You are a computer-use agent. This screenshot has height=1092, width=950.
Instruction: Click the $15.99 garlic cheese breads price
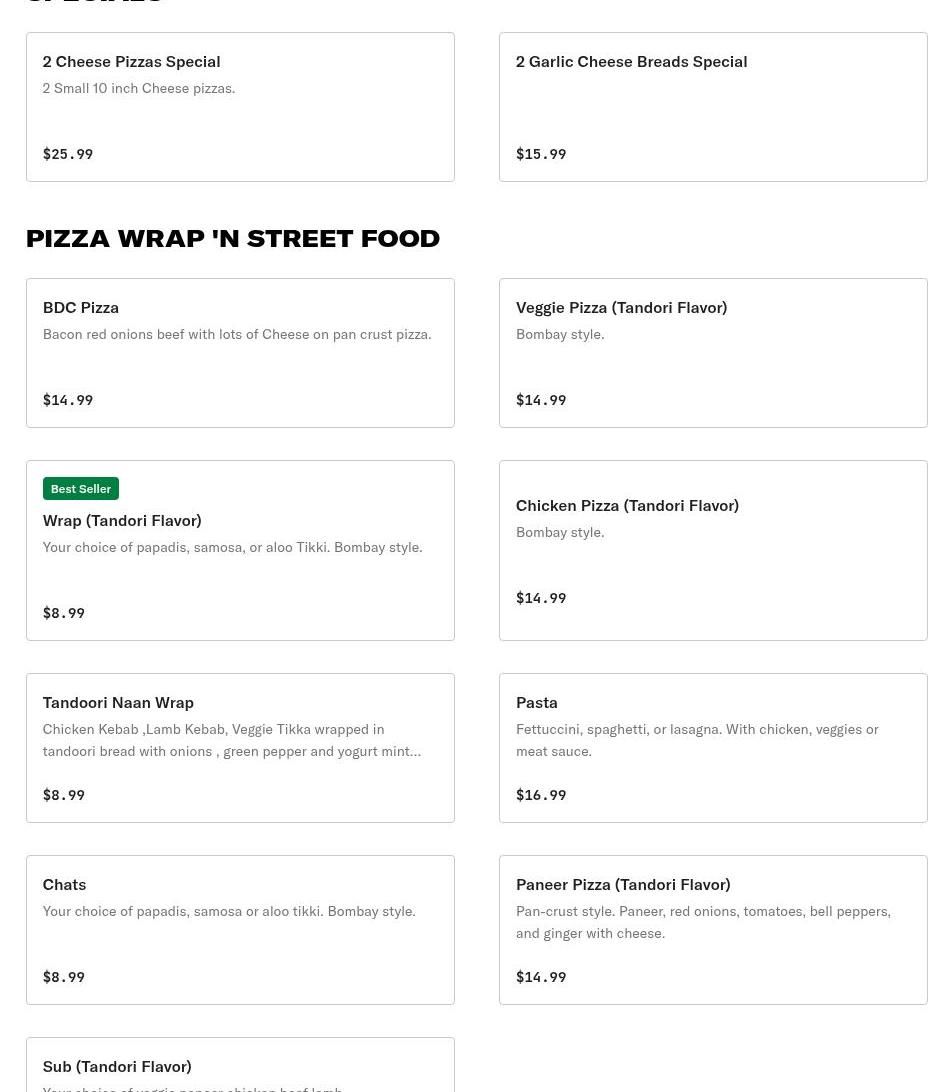(541, 154)
